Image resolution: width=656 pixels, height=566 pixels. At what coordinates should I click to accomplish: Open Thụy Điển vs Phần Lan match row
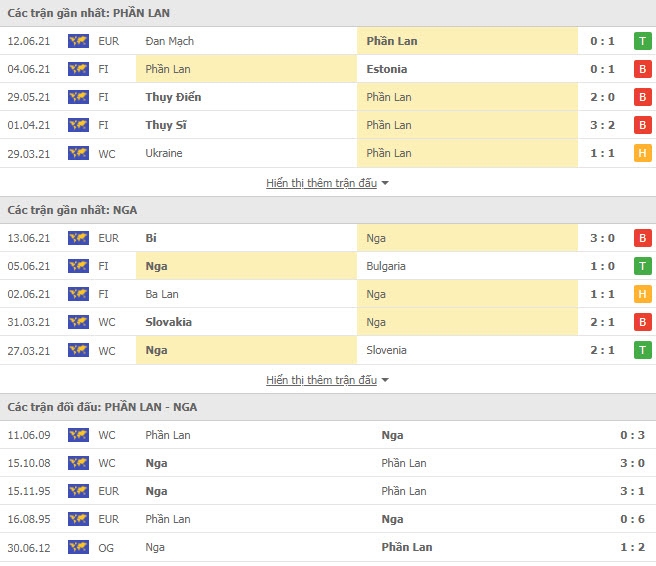tap(328, 97)
